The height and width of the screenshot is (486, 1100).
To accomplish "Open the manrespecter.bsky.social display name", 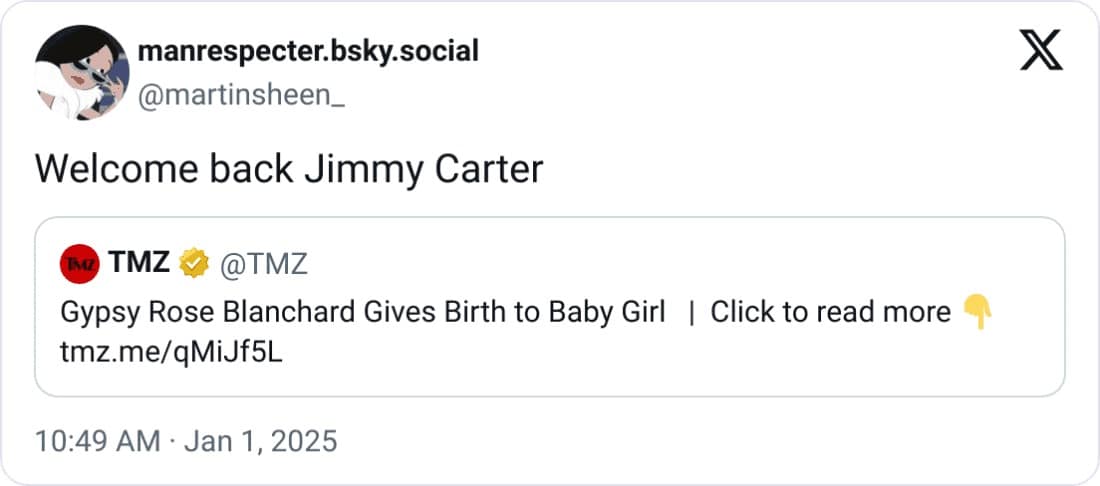I will (x=307, y=50).
